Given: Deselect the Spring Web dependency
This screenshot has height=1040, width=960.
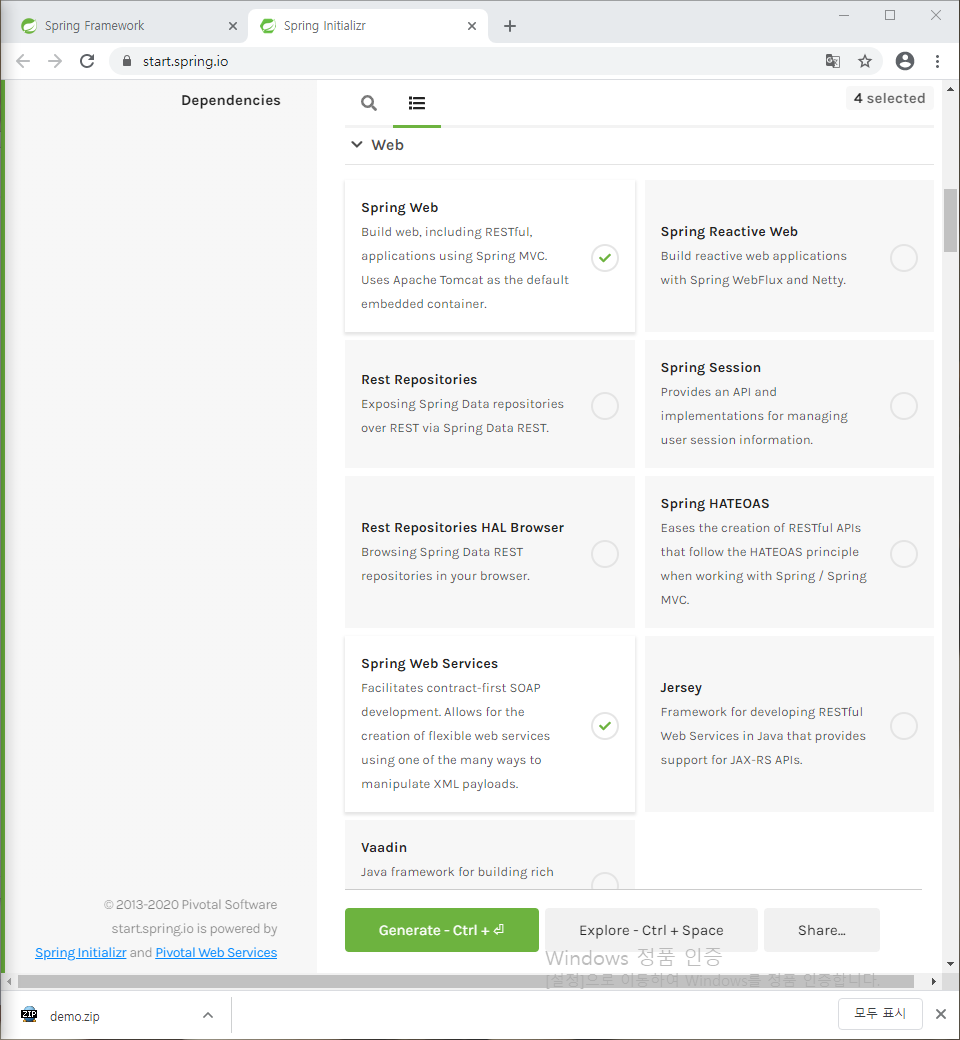Looking at the screenshot, I should (x=604, y=257).
